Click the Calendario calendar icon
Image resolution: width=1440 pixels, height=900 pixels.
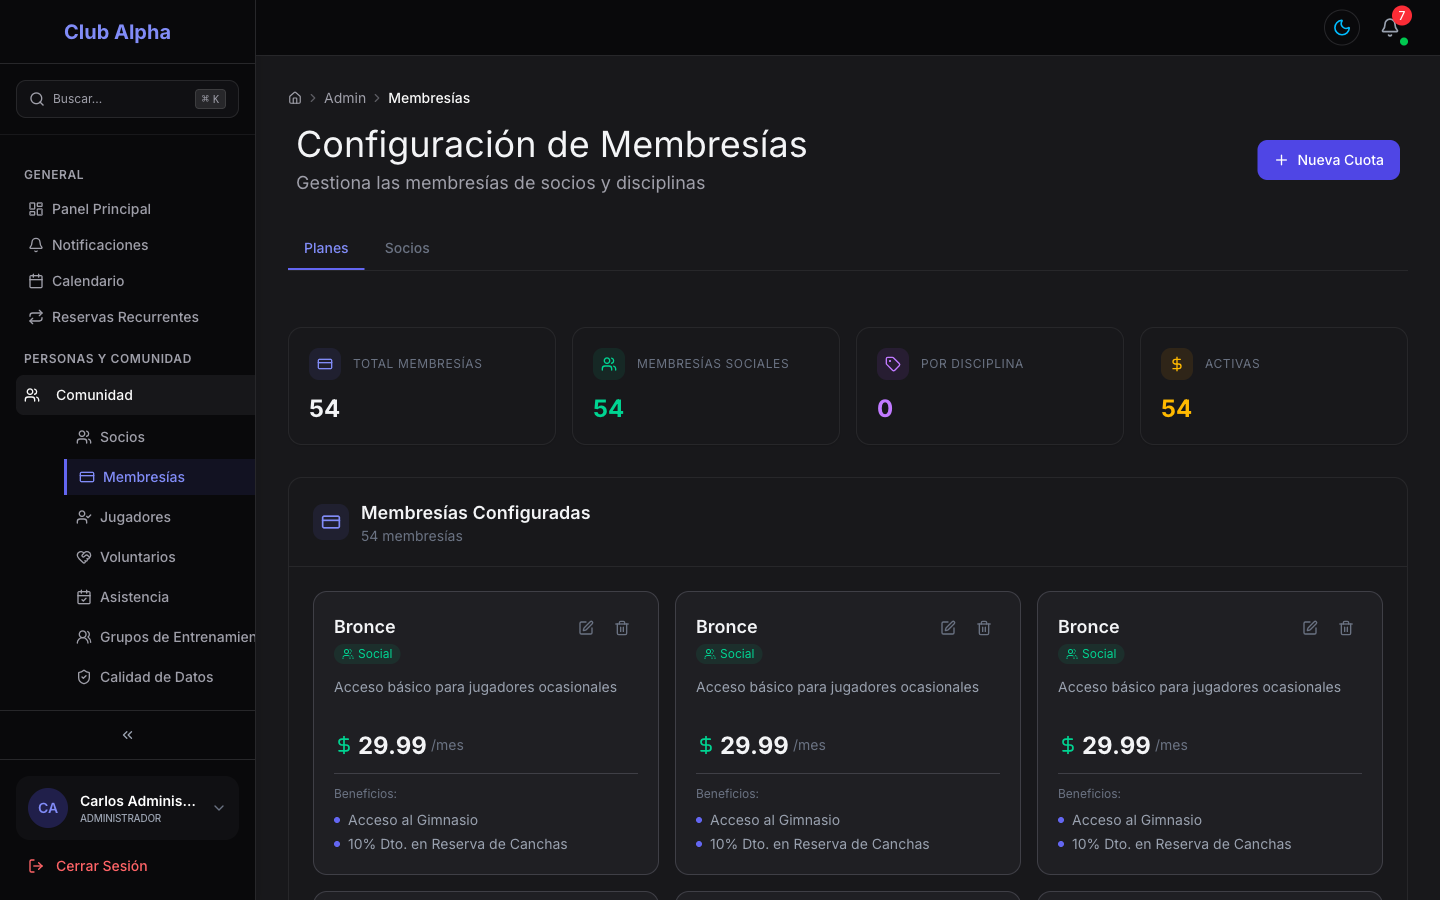click(36, 281)
